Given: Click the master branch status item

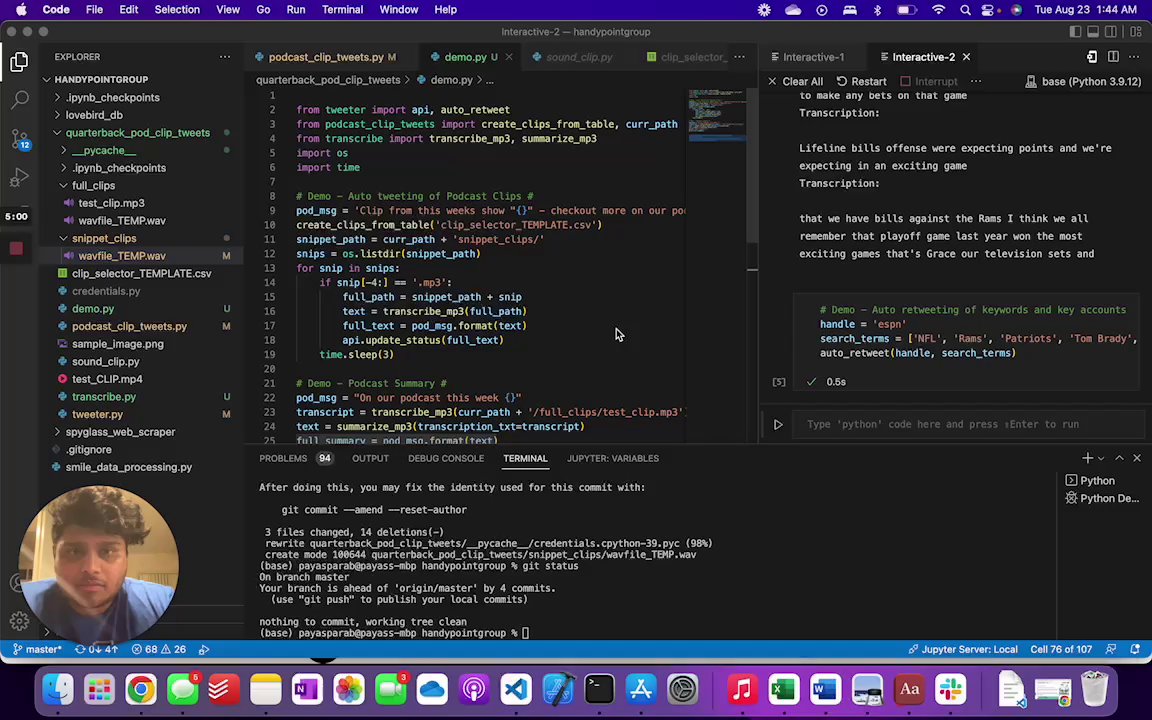Looking at the screenshot, I should [37, 649].
